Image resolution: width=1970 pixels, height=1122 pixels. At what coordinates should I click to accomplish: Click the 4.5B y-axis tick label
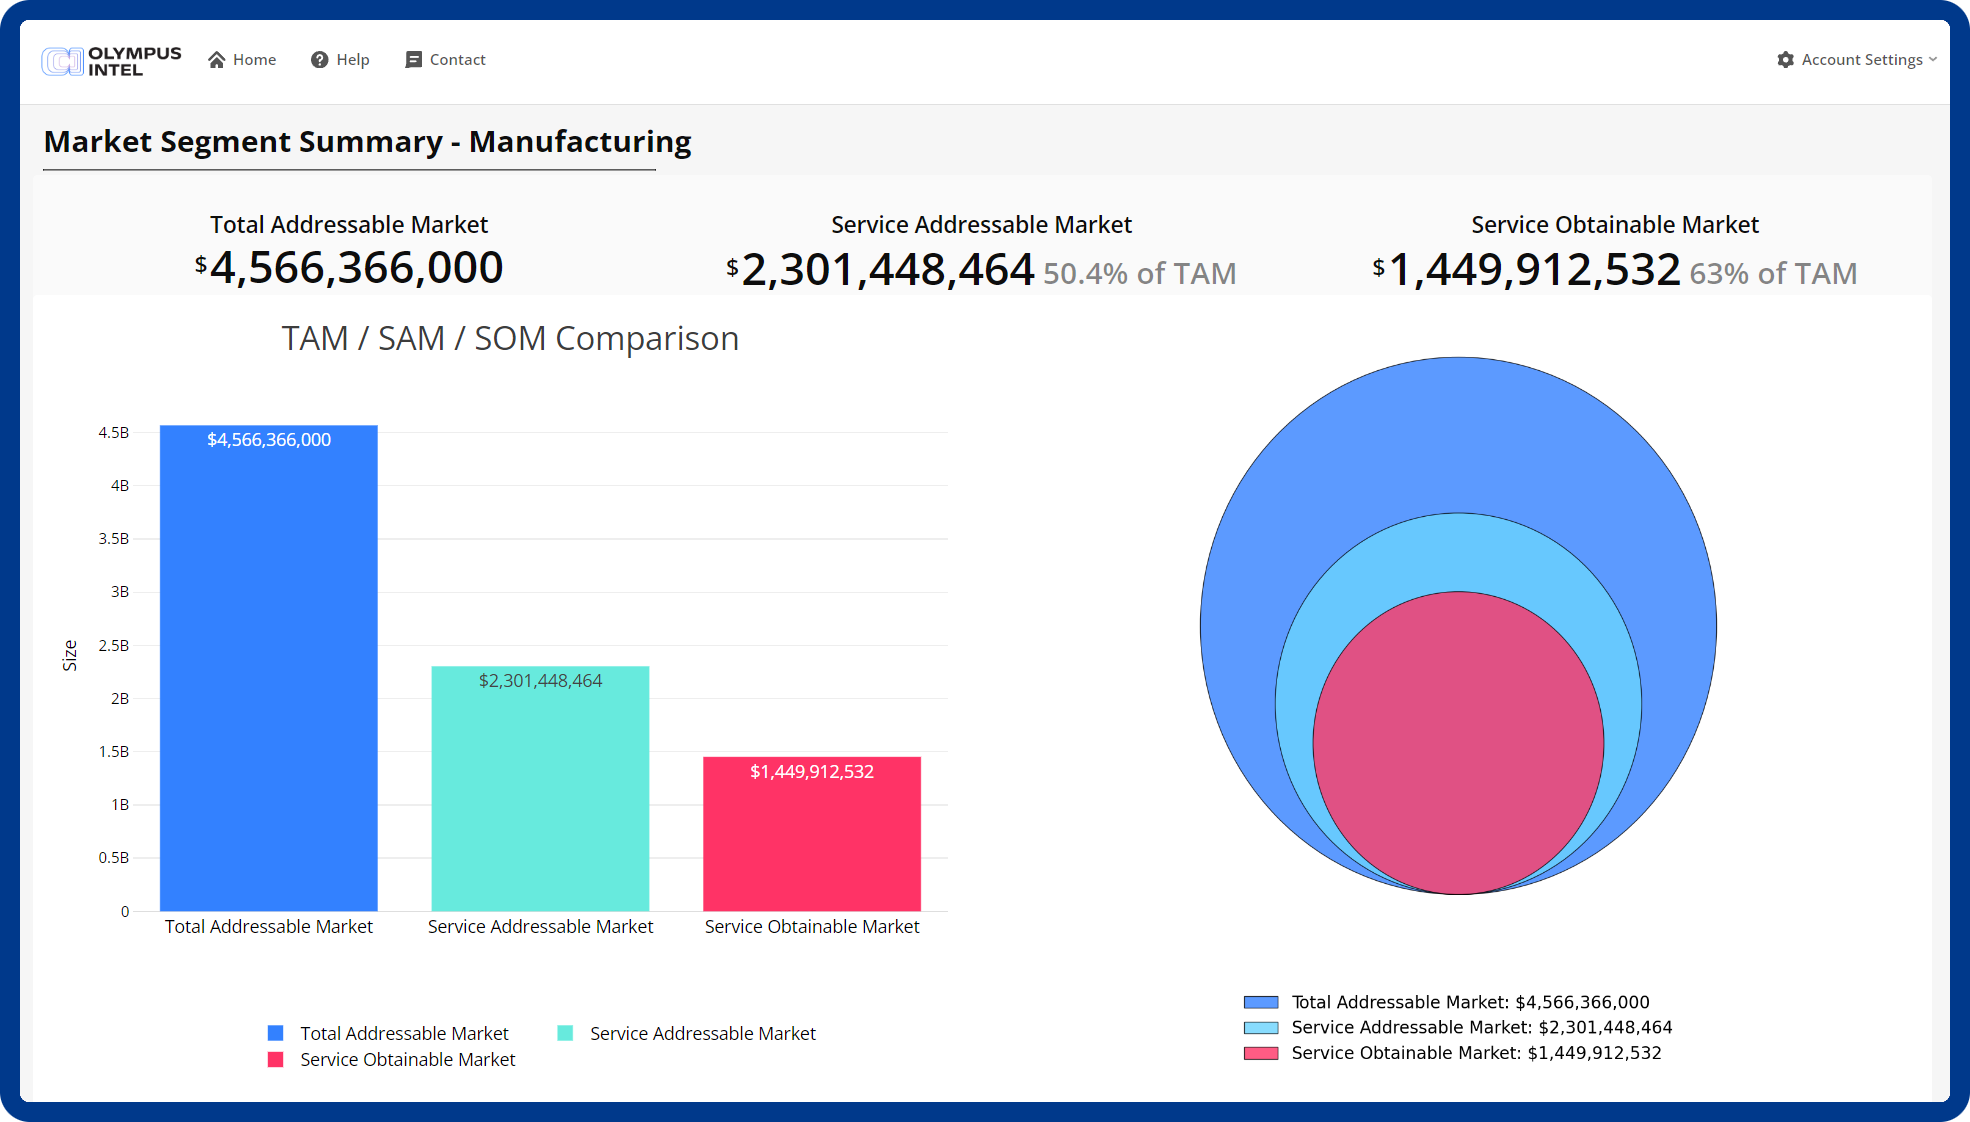pos(113,432)
